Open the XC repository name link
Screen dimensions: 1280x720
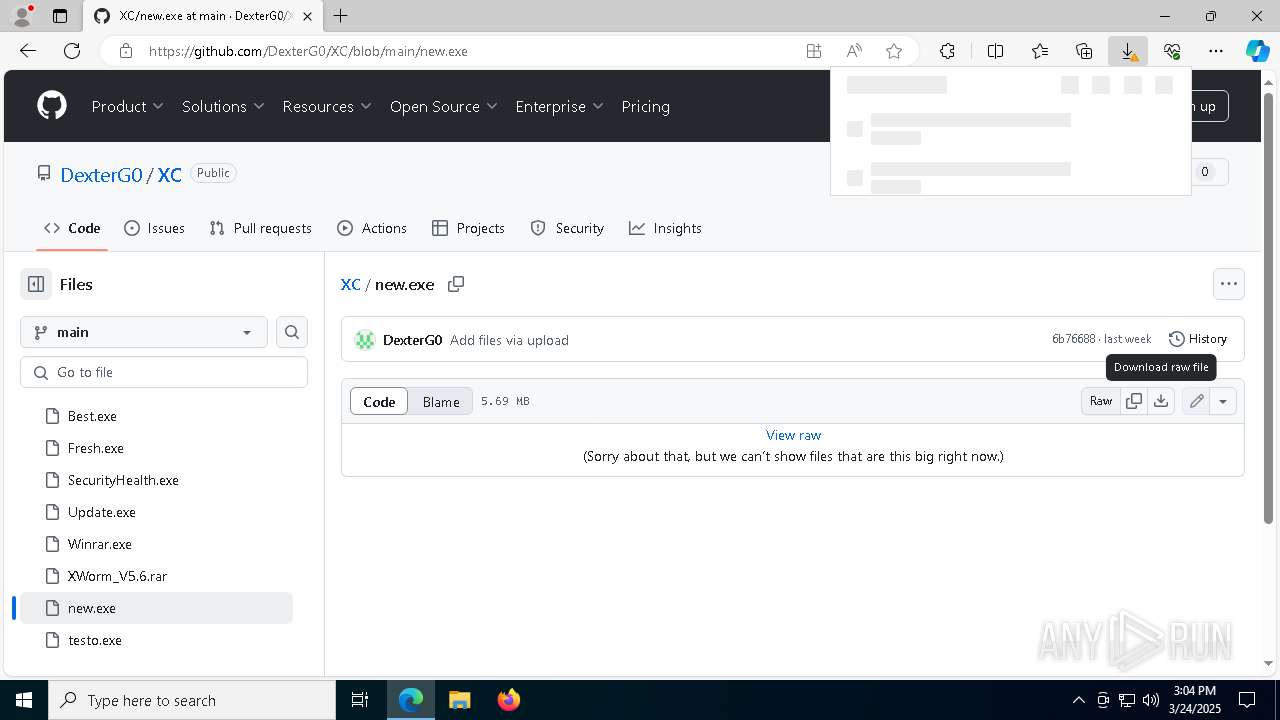170,174
